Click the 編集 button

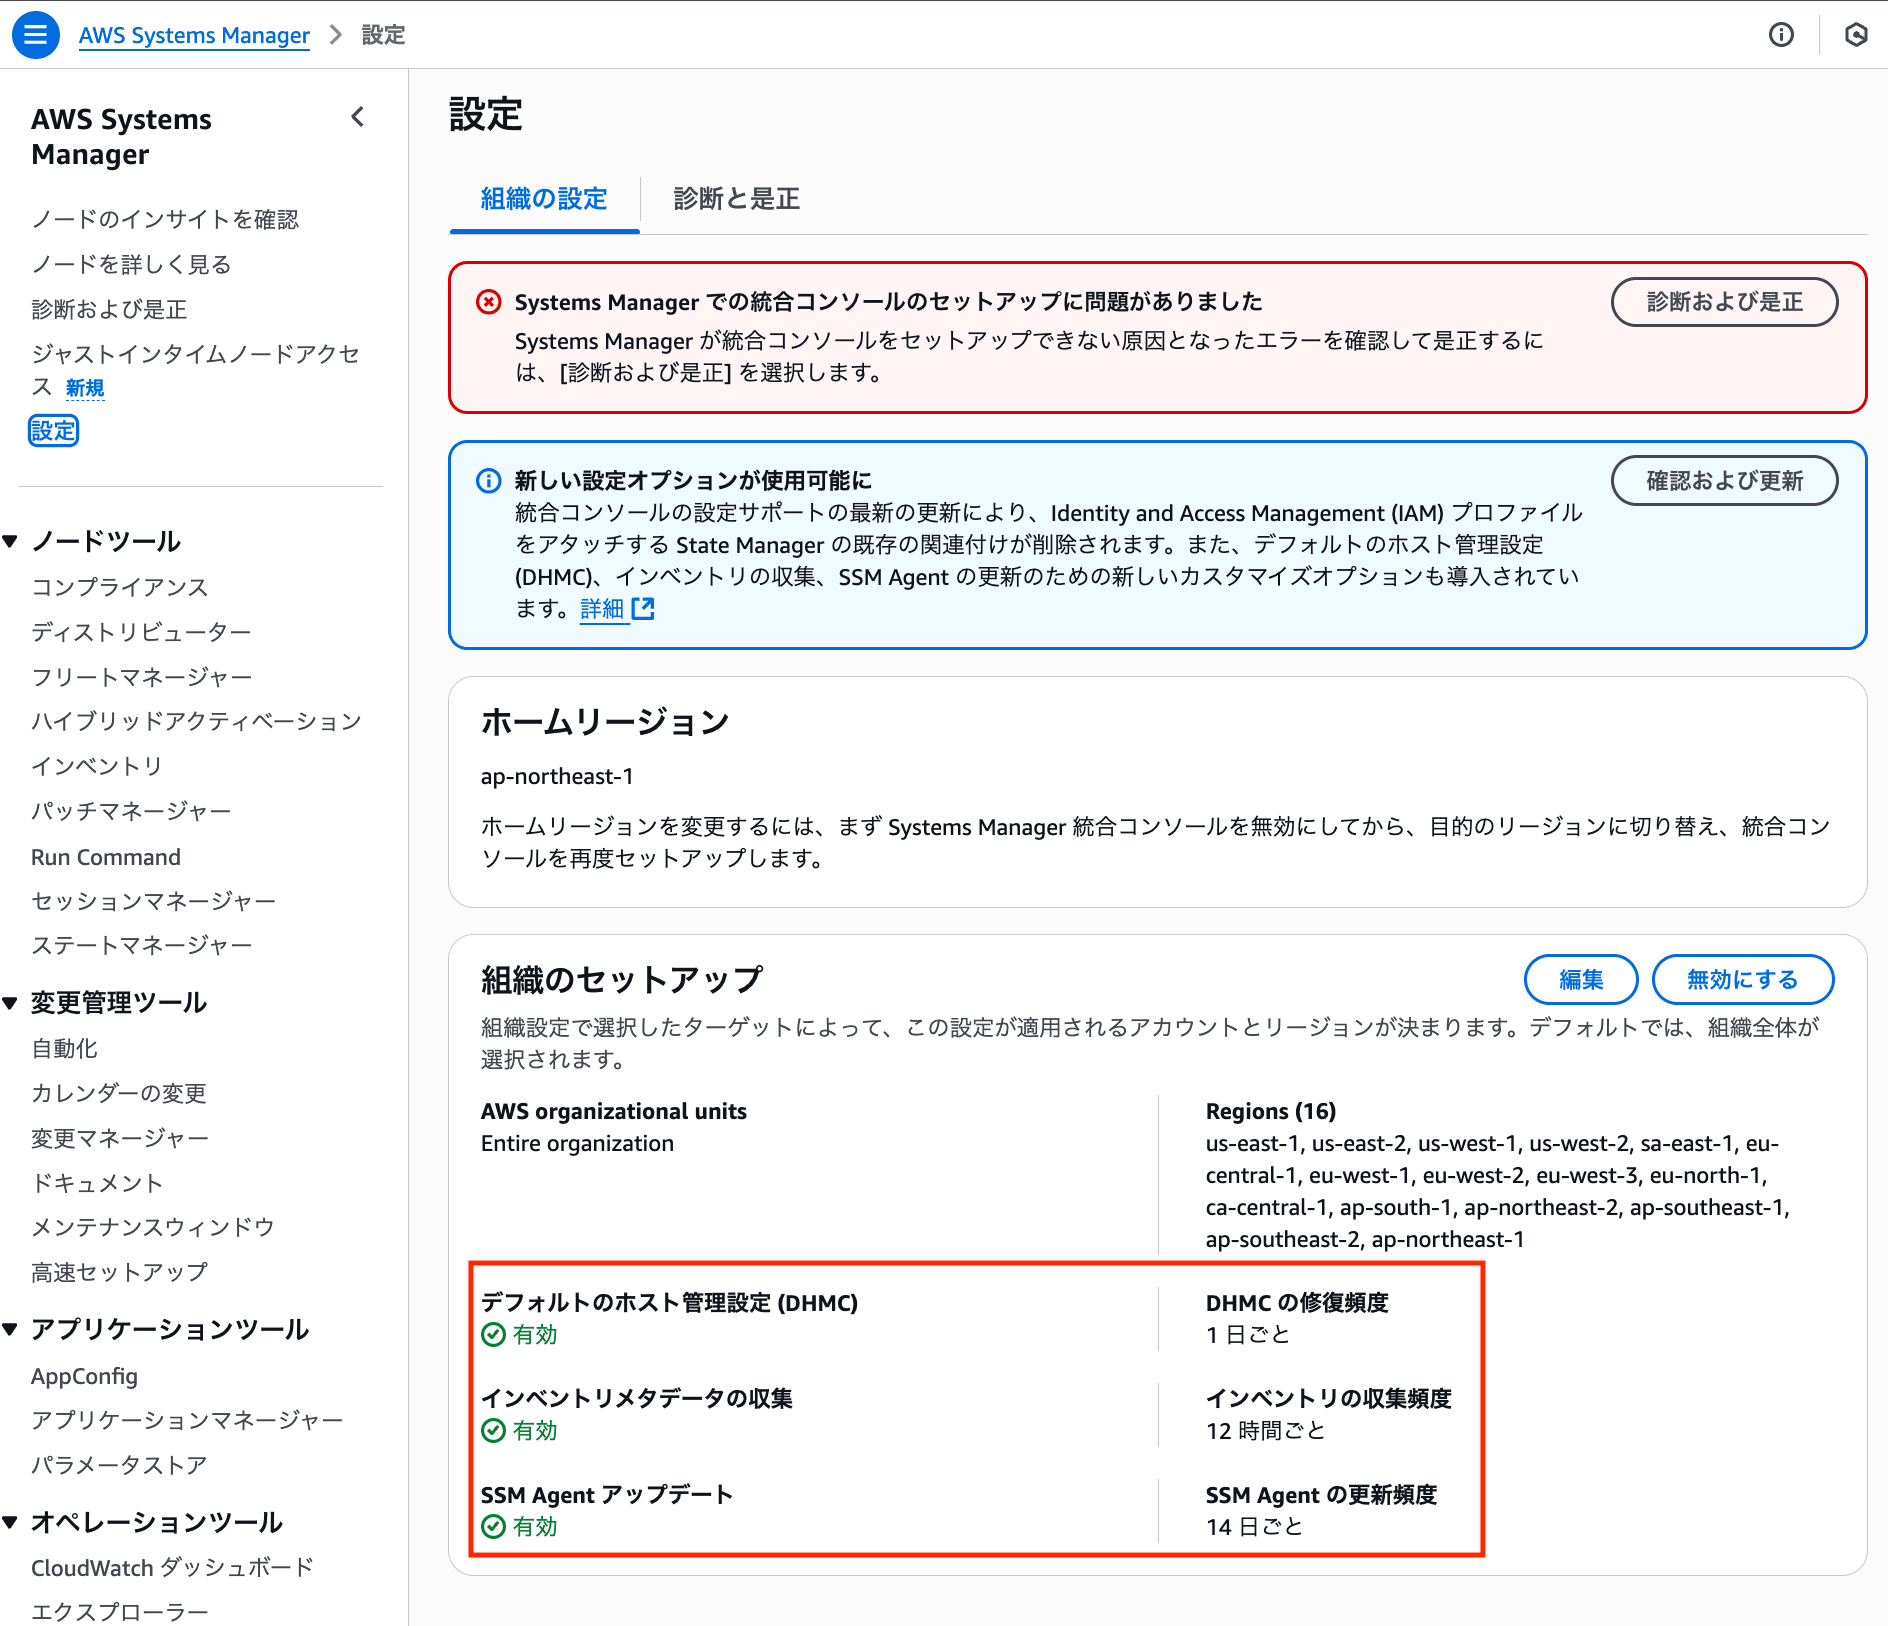click(1581, 980)
